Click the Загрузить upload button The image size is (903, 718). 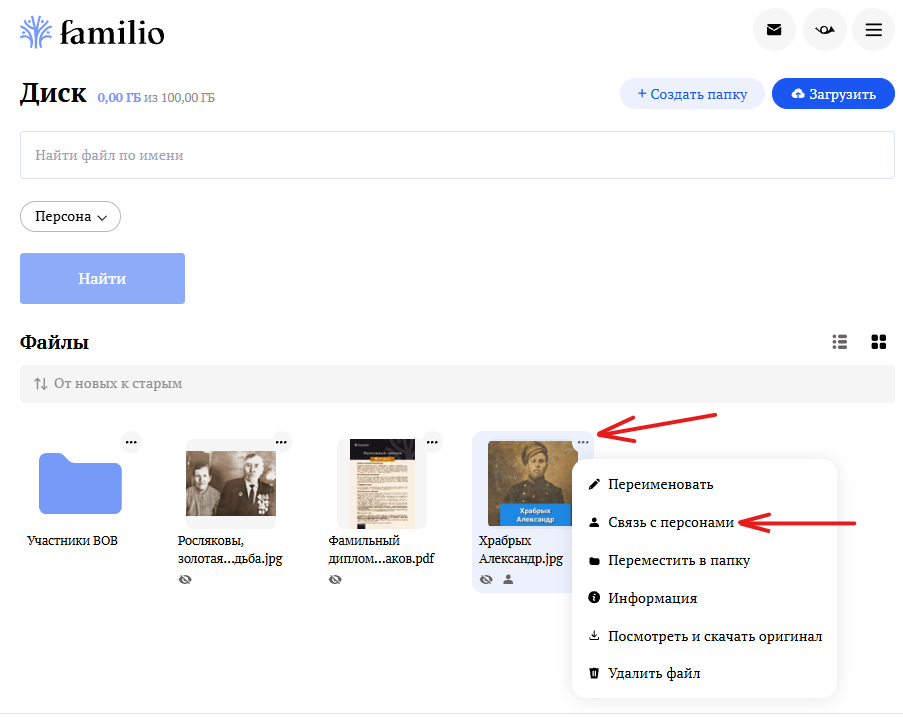tap(833, 93)
